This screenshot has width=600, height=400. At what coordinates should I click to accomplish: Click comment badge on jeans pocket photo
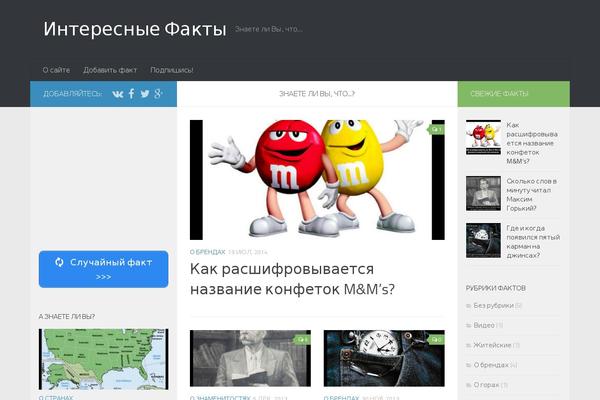(x=436, y=340)
